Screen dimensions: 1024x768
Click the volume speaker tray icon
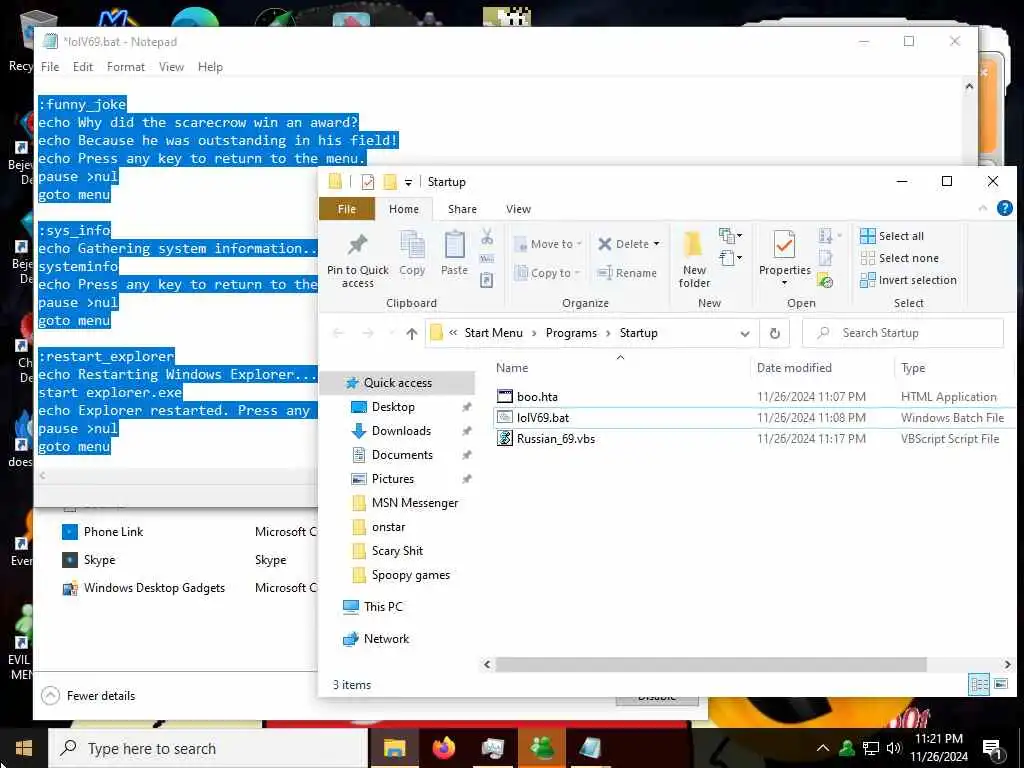tap(893, 748)
